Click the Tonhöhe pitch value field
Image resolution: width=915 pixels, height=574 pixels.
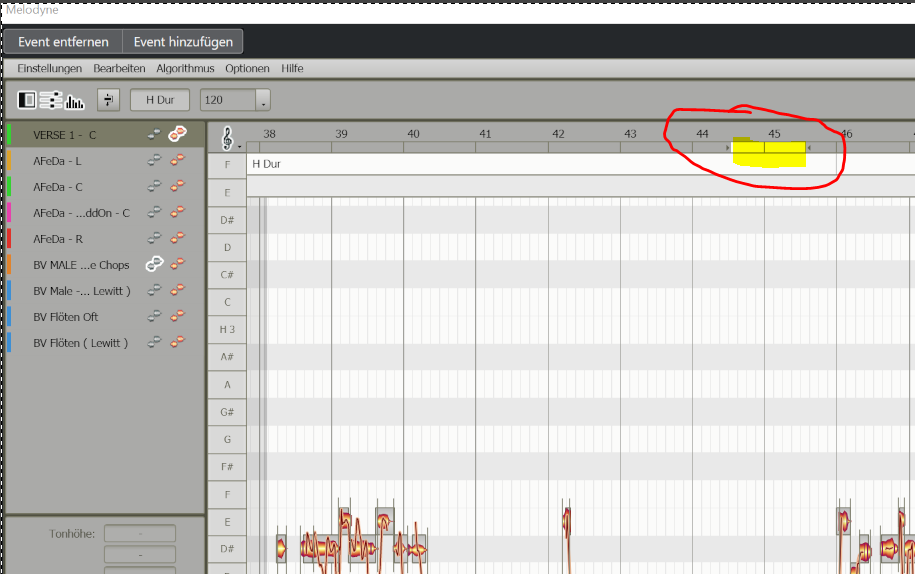coord(139,533)
